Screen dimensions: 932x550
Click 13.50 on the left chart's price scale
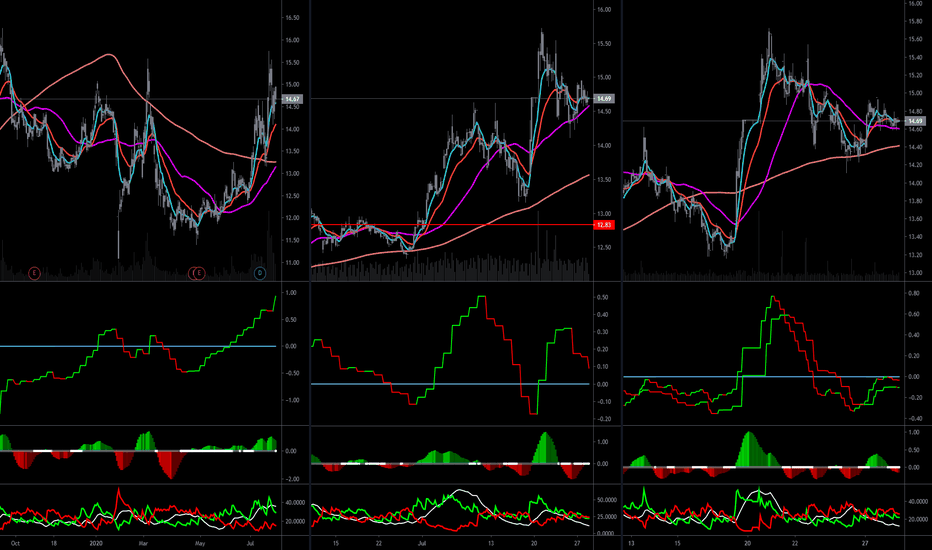(292, 151)
